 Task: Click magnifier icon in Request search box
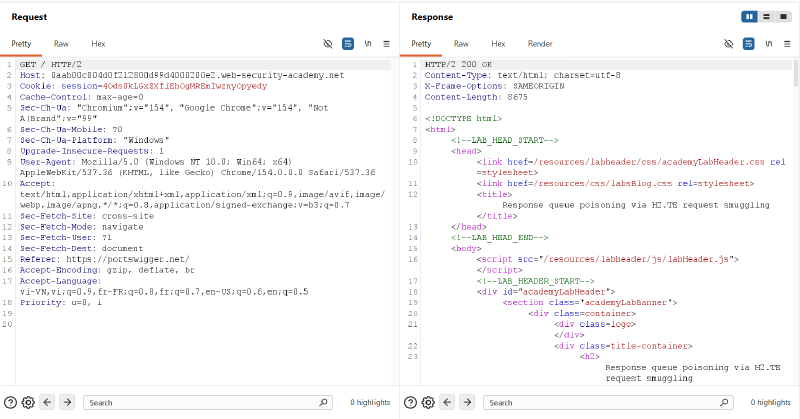tap(323, 403)
